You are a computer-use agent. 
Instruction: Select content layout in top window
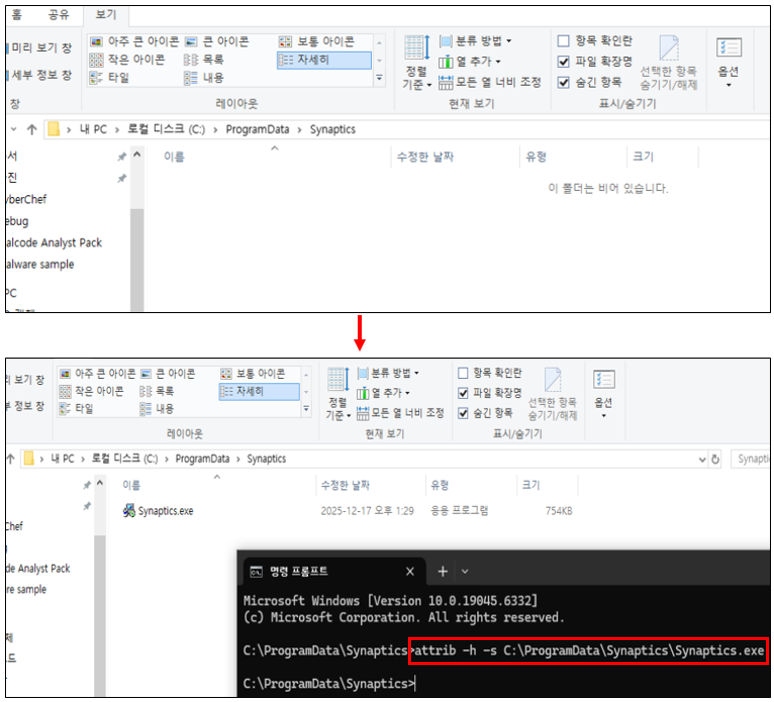[x=204, y=78]
